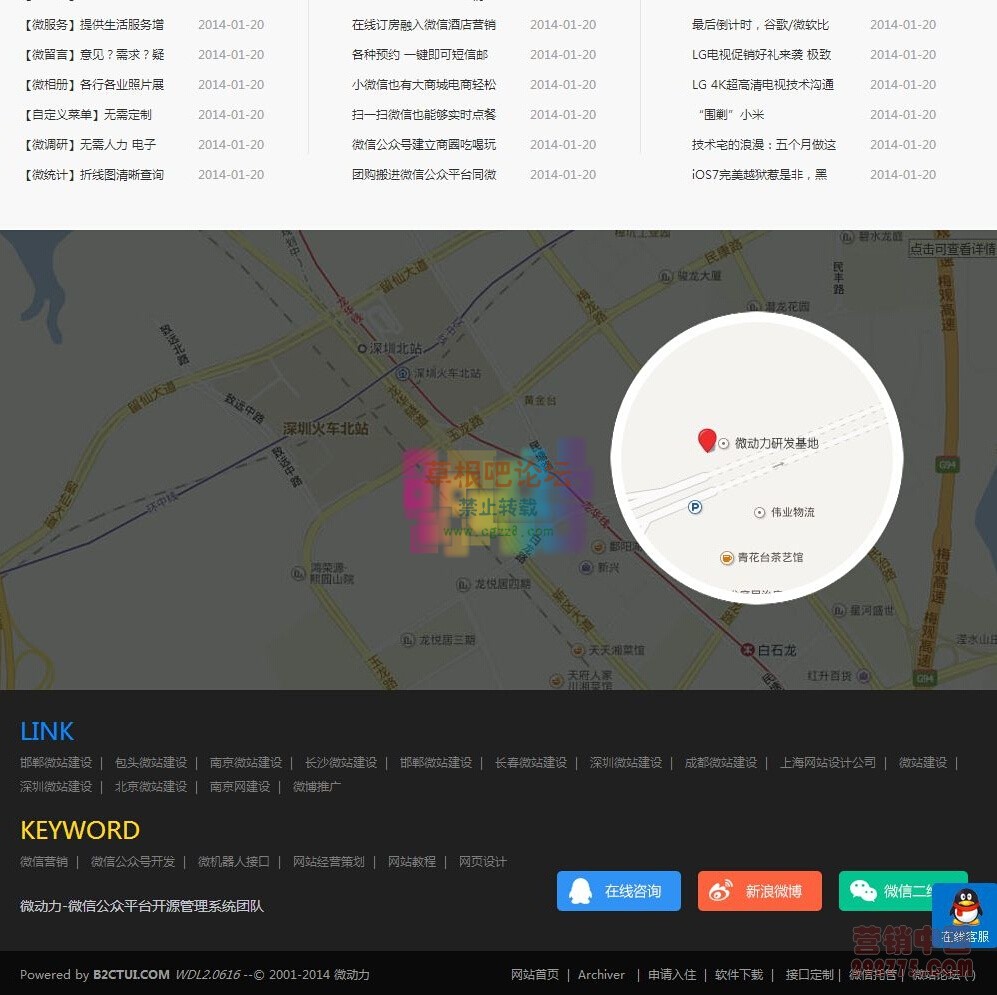
Task: Click the 微信营销 keyword link
Action: point(43,861)
